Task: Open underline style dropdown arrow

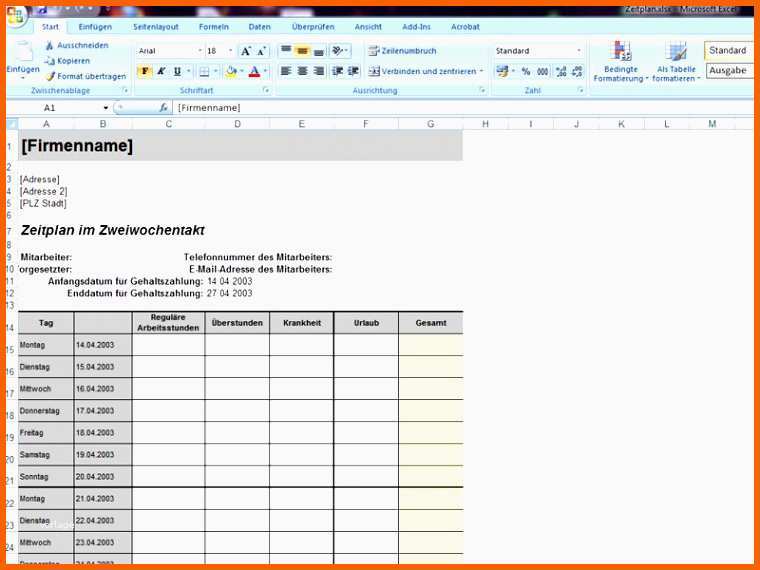Action: [189, 72]
